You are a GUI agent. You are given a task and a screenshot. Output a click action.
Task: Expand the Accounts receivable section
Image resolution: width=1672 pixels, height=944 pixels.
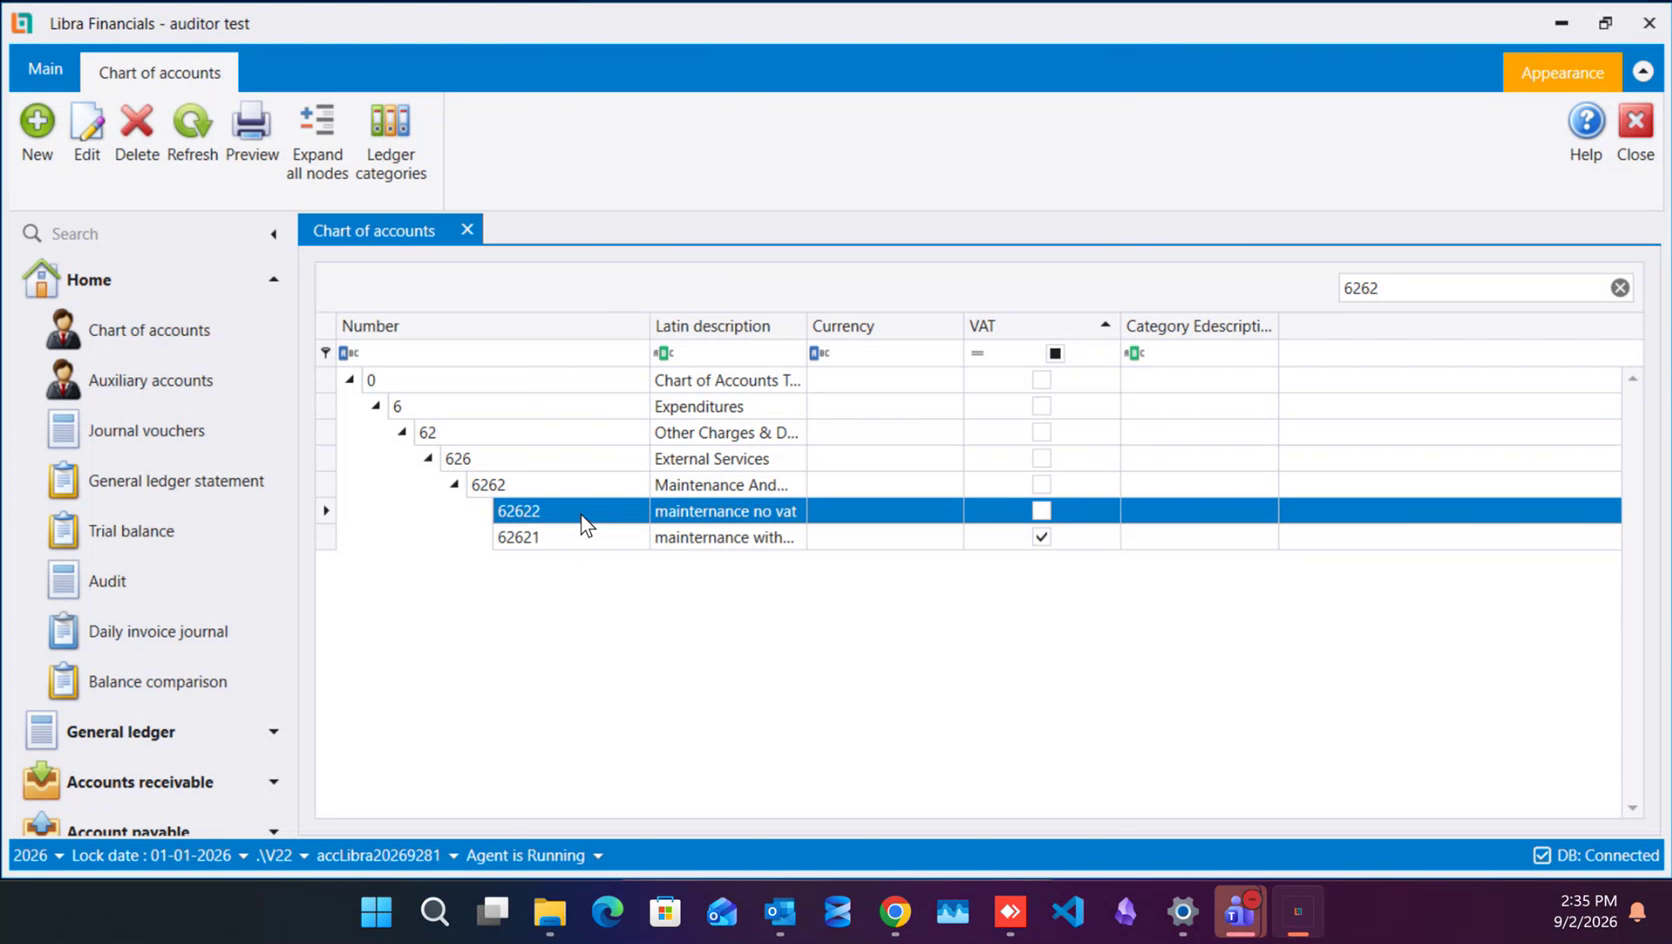point(273,782)
